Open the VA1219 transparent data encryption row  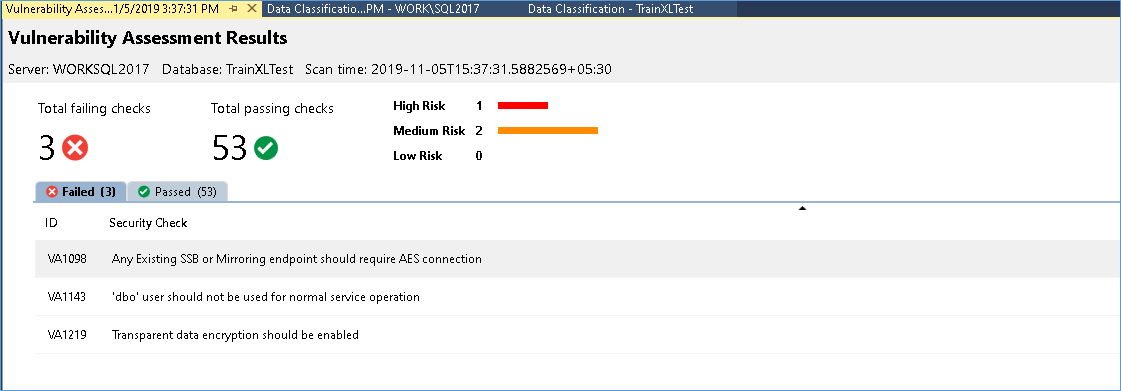(578, 335)
